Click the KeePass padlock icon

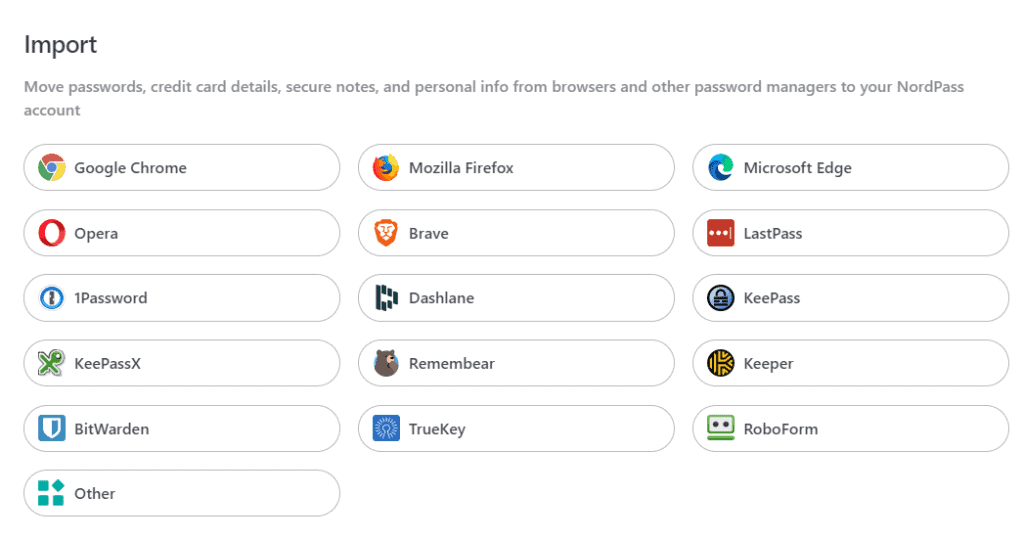[721, 298]
